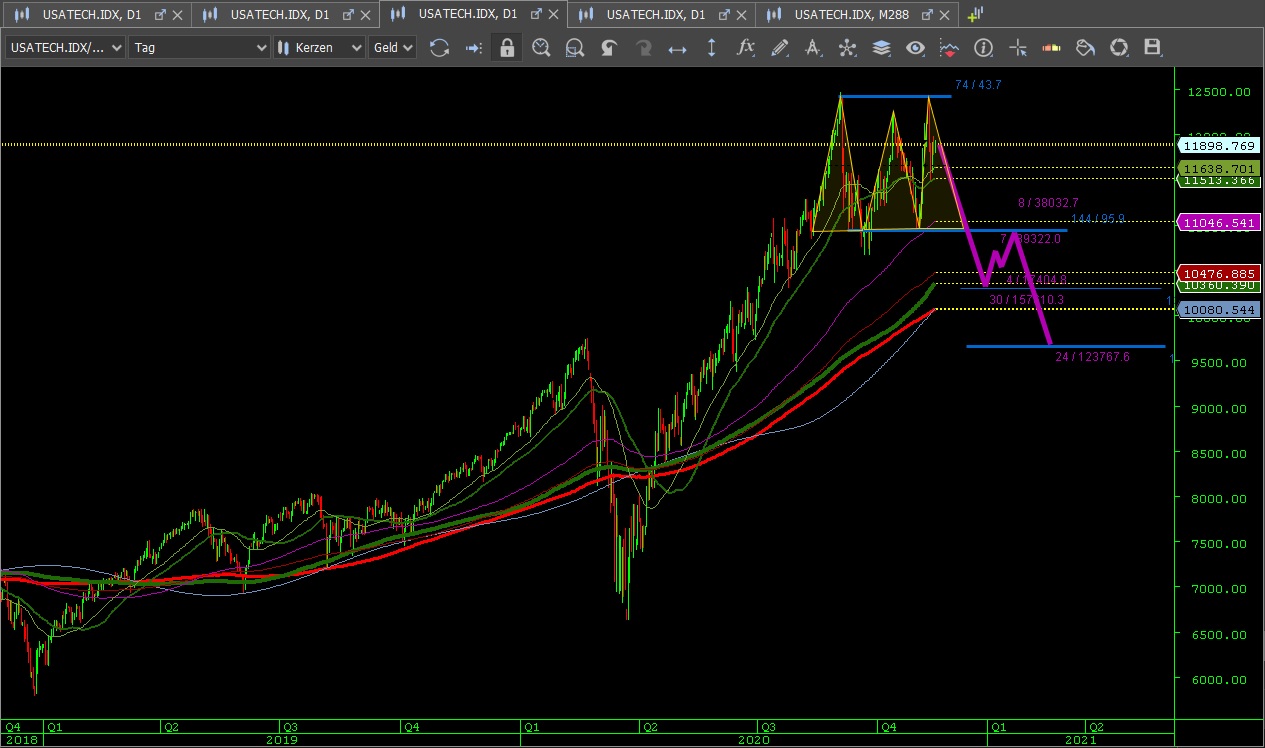Open the Geld price side dropdown
The image size is (1265, 748).
[392, 47]
